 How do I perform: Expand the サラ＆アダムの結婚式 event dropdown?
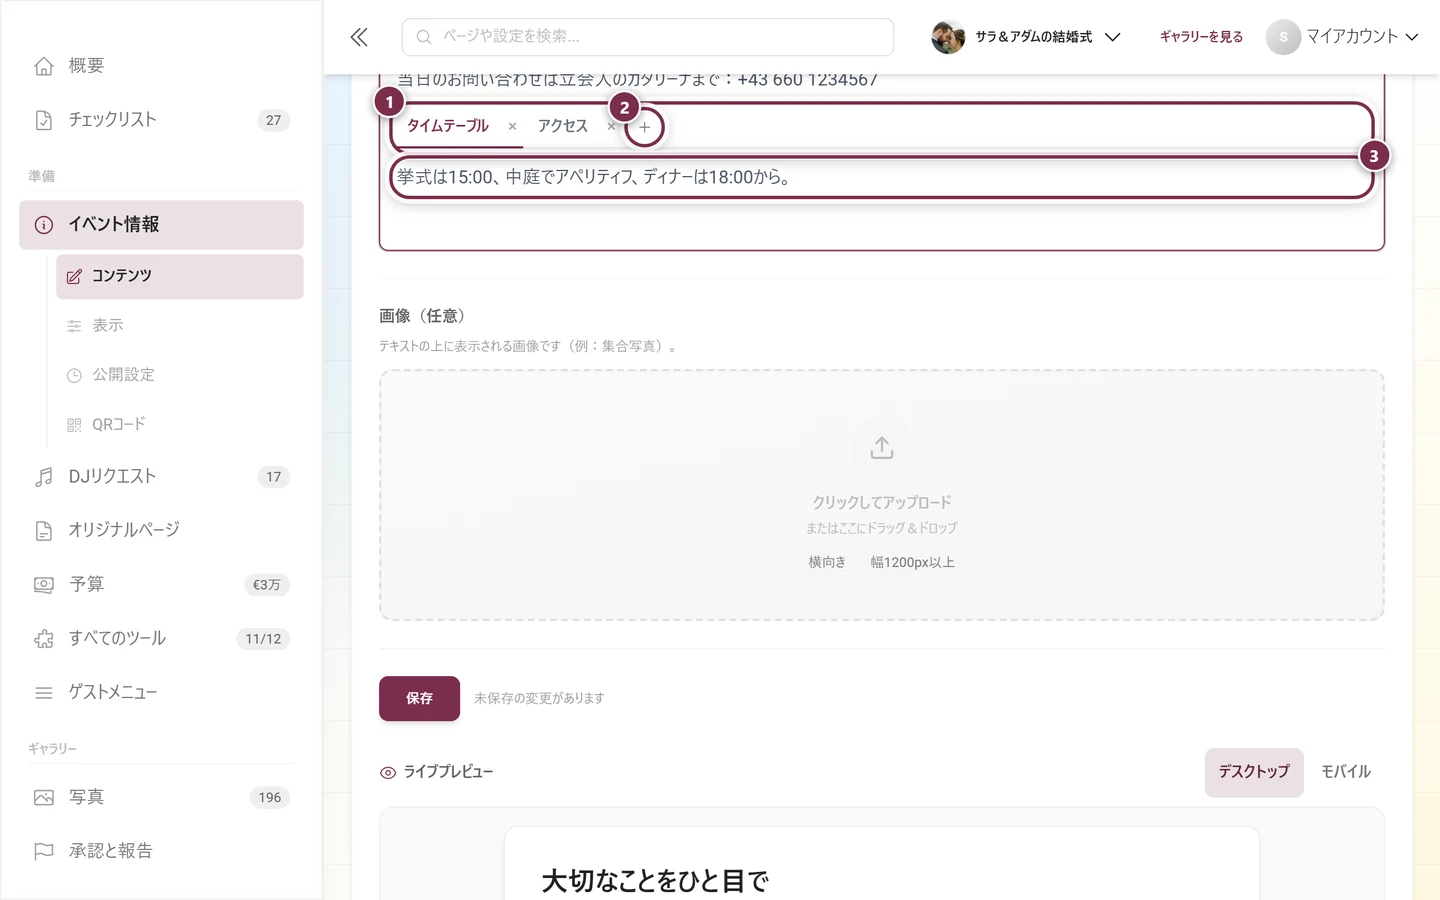pyautogui.click(x=1026, y=37)
